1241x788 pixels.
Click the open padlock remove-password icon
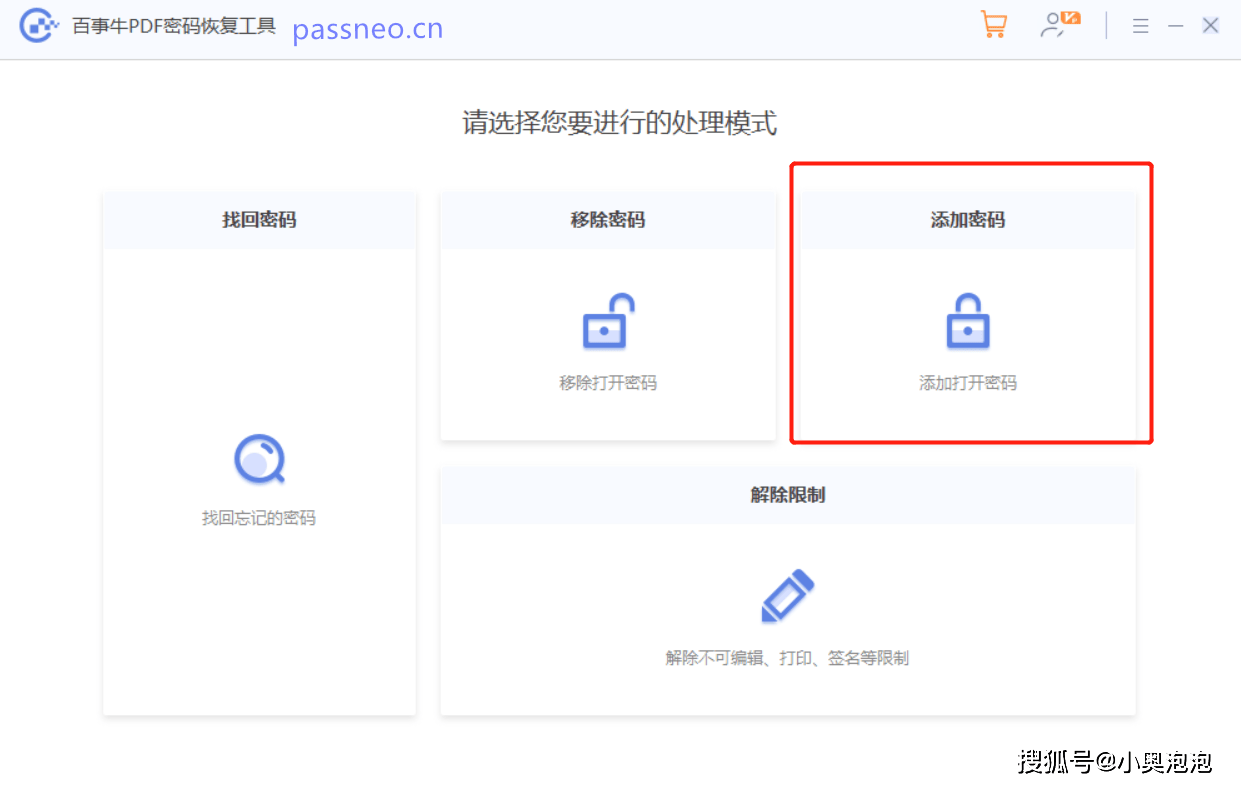[608, 321]
